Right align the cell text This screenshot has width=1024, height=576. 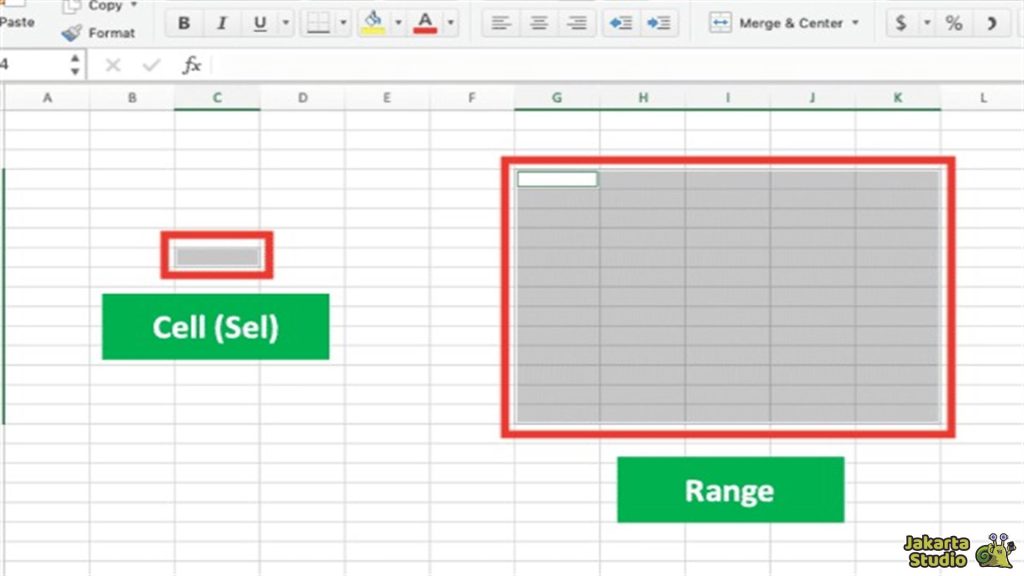(577, 22)
